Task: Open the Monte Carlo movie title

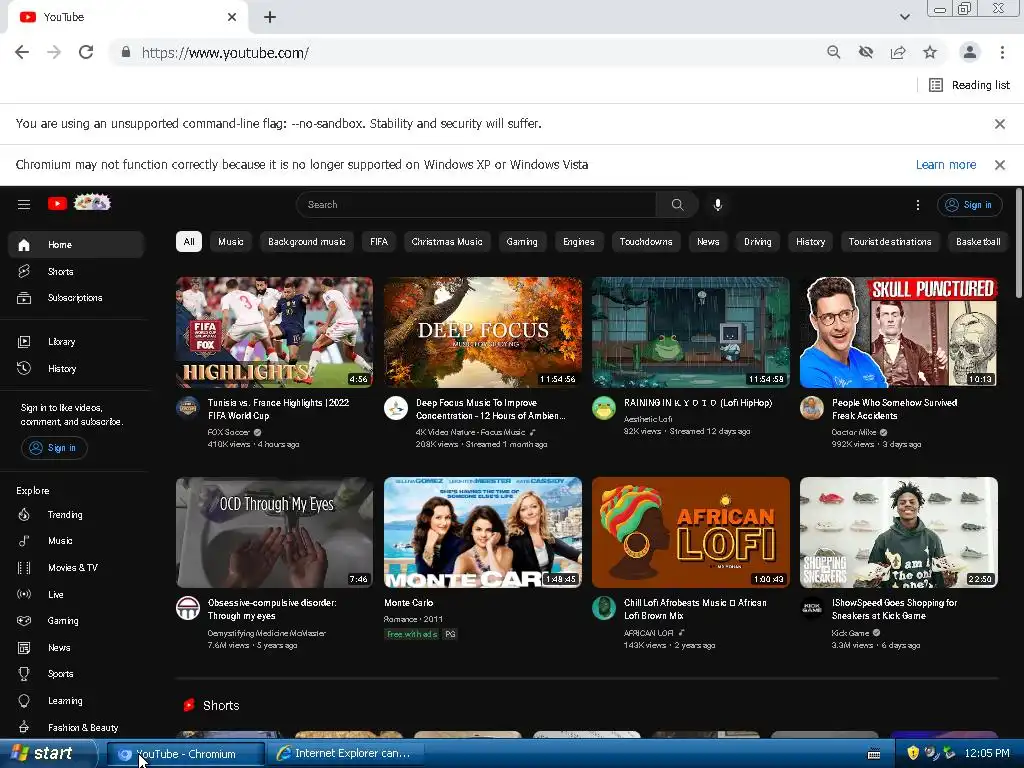Action: pos(409,603)
